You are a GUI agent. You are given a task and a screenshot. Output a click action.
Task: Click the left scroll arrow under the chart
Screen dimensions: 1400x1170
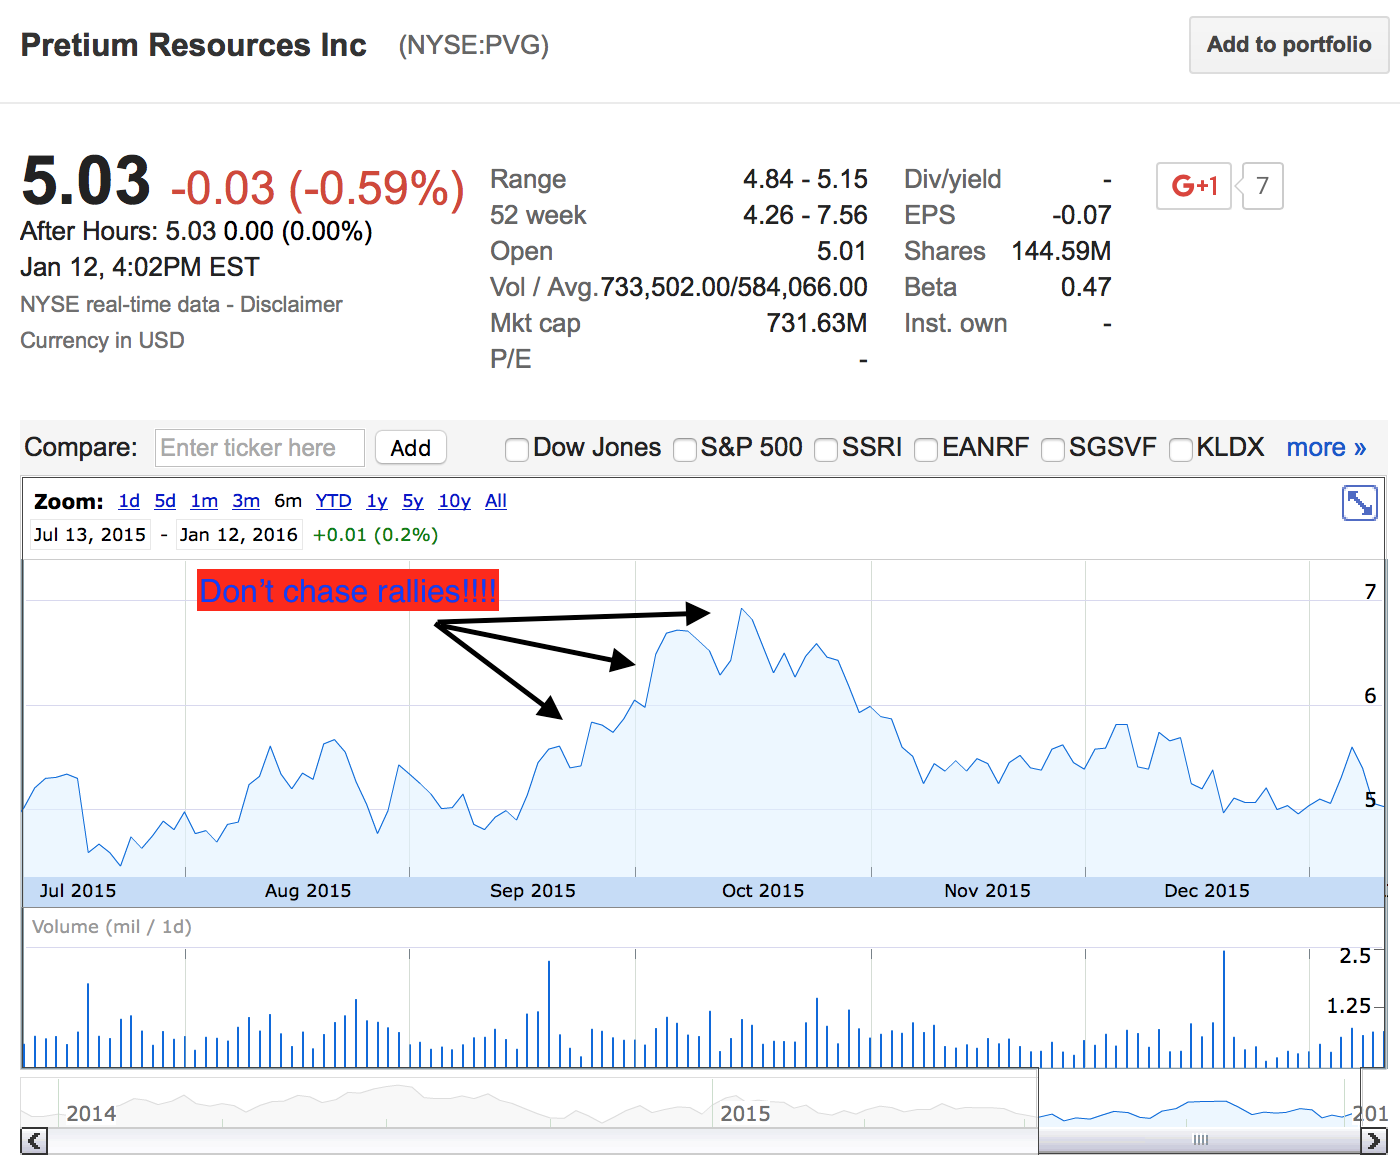[34, 1140]
